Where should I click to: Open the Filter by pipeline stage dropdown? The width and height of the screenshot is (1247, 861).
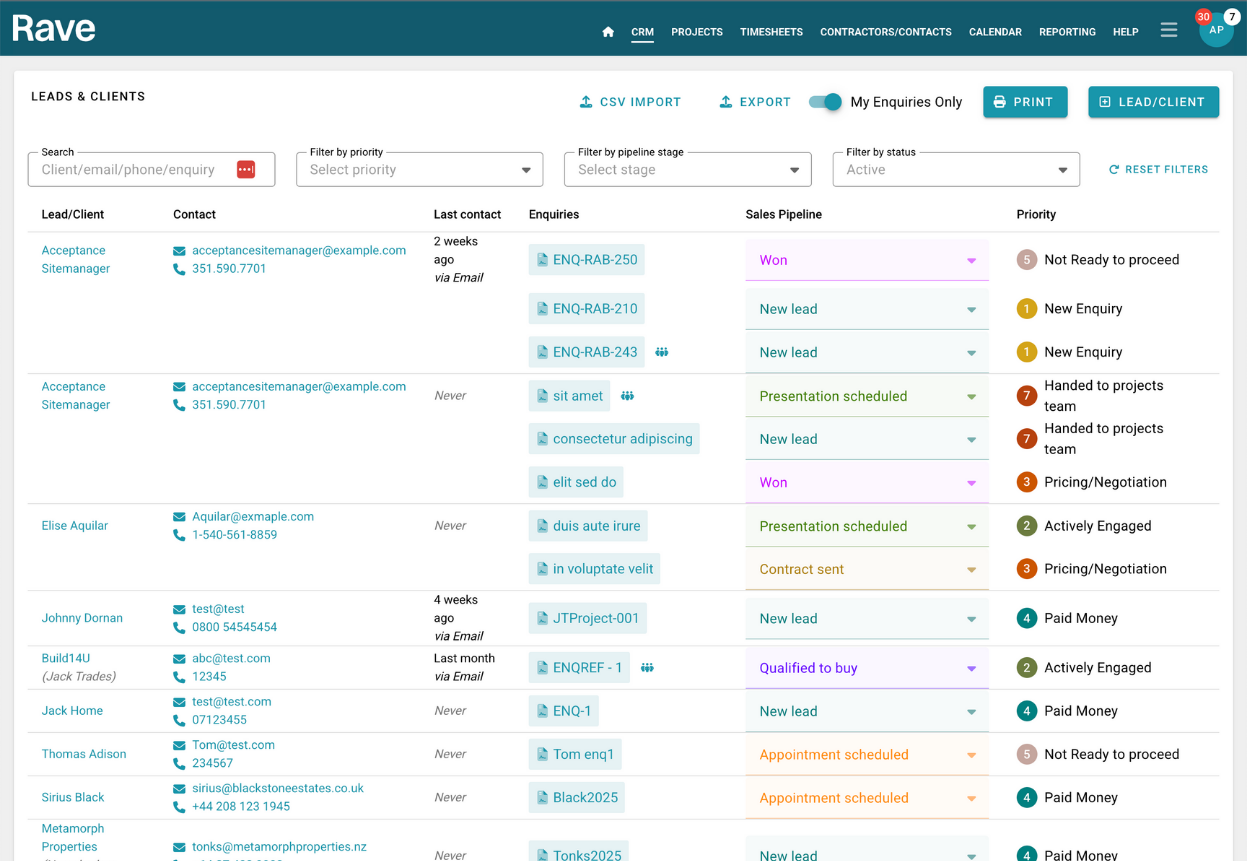(x=688, y=169)
